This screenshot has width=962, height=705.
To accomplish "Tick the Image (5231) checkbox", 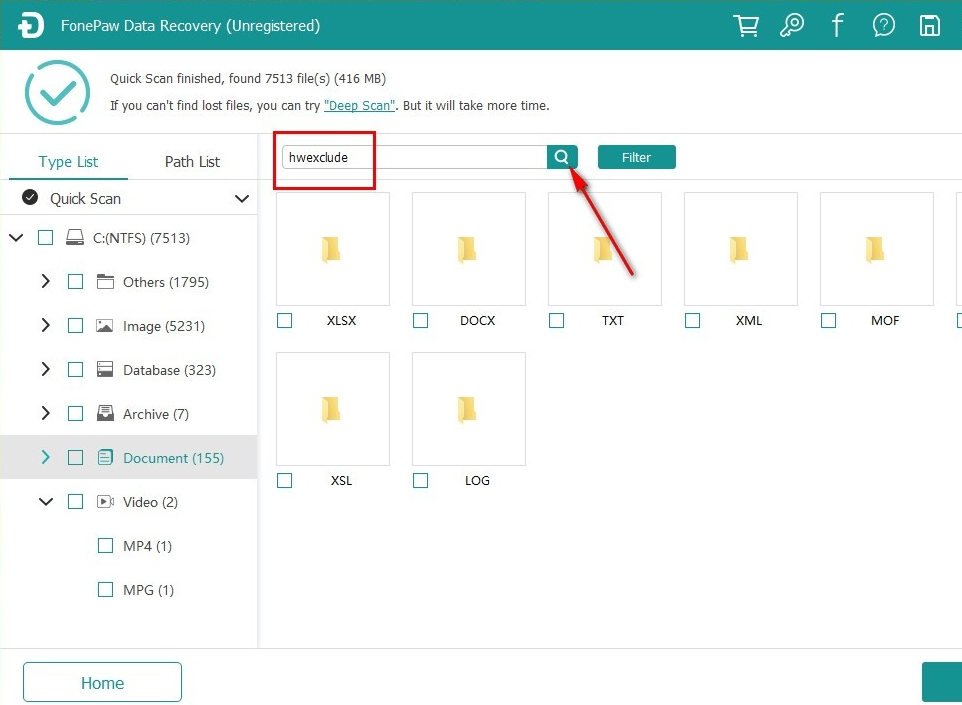I will (x=75, y=325).
